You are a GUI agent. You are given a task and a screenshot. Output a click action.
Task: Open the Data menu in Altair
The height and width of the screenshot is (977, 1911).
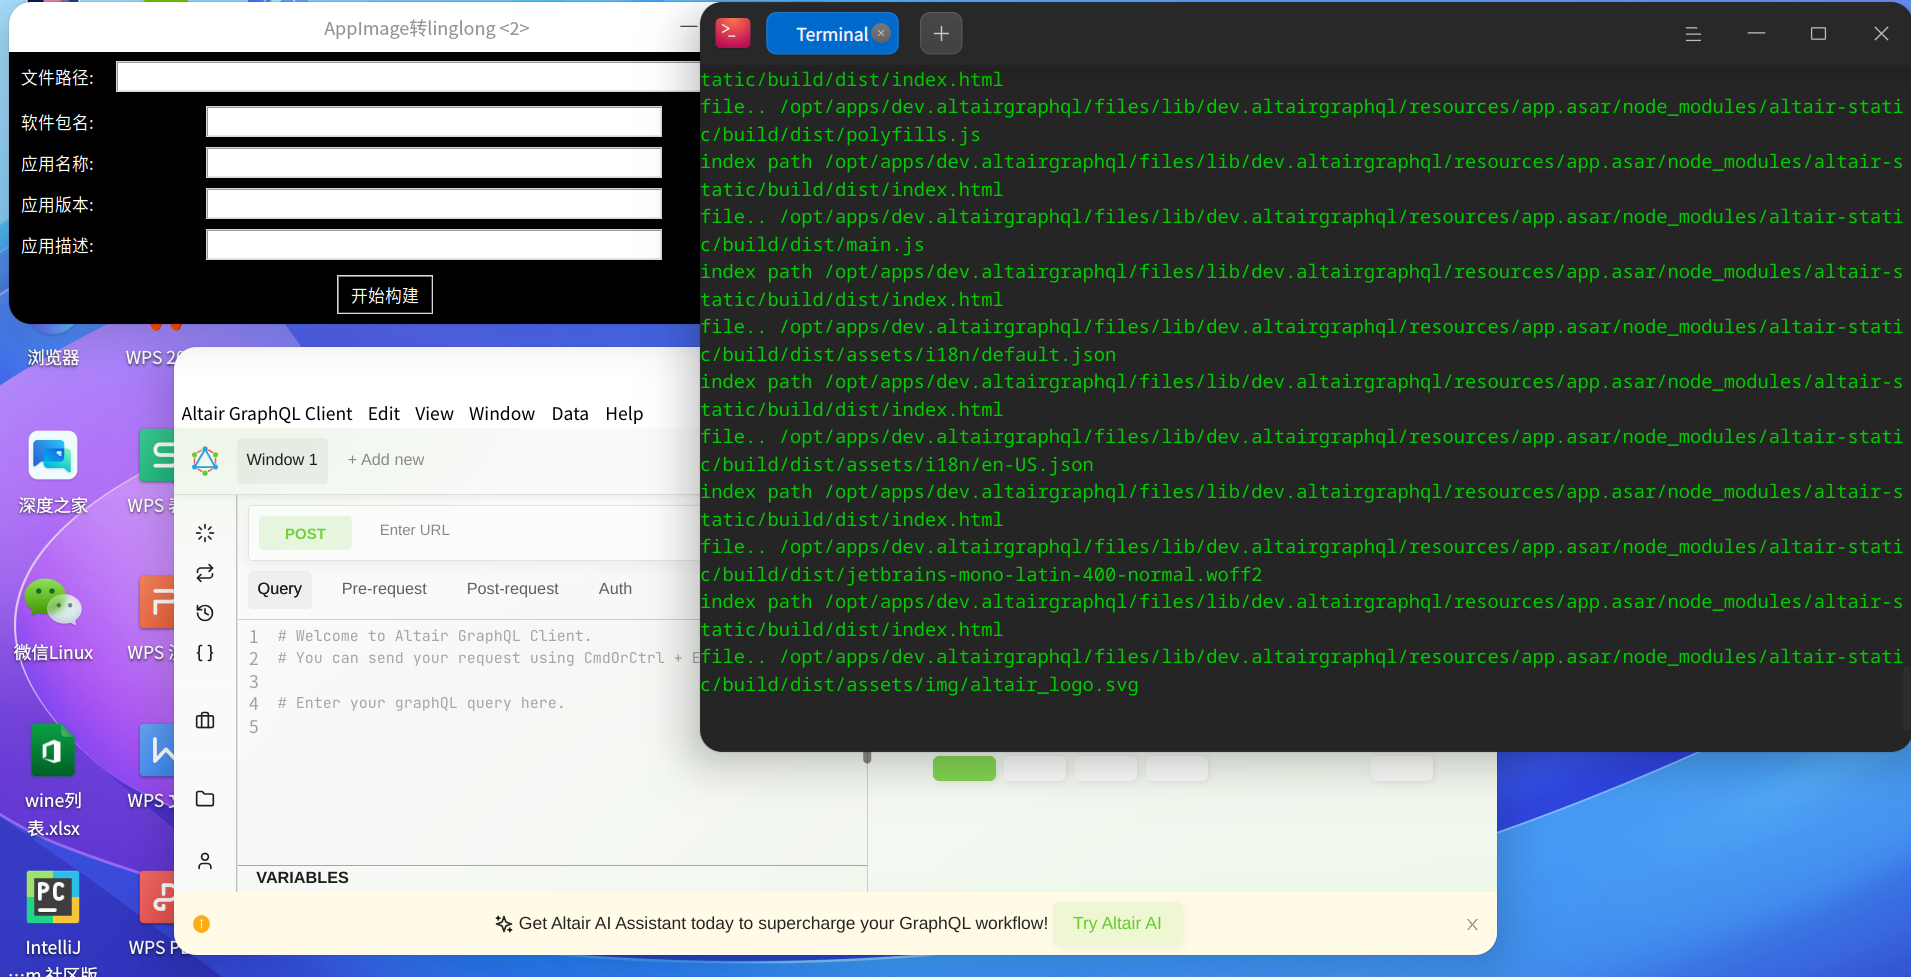pos(570,414)
